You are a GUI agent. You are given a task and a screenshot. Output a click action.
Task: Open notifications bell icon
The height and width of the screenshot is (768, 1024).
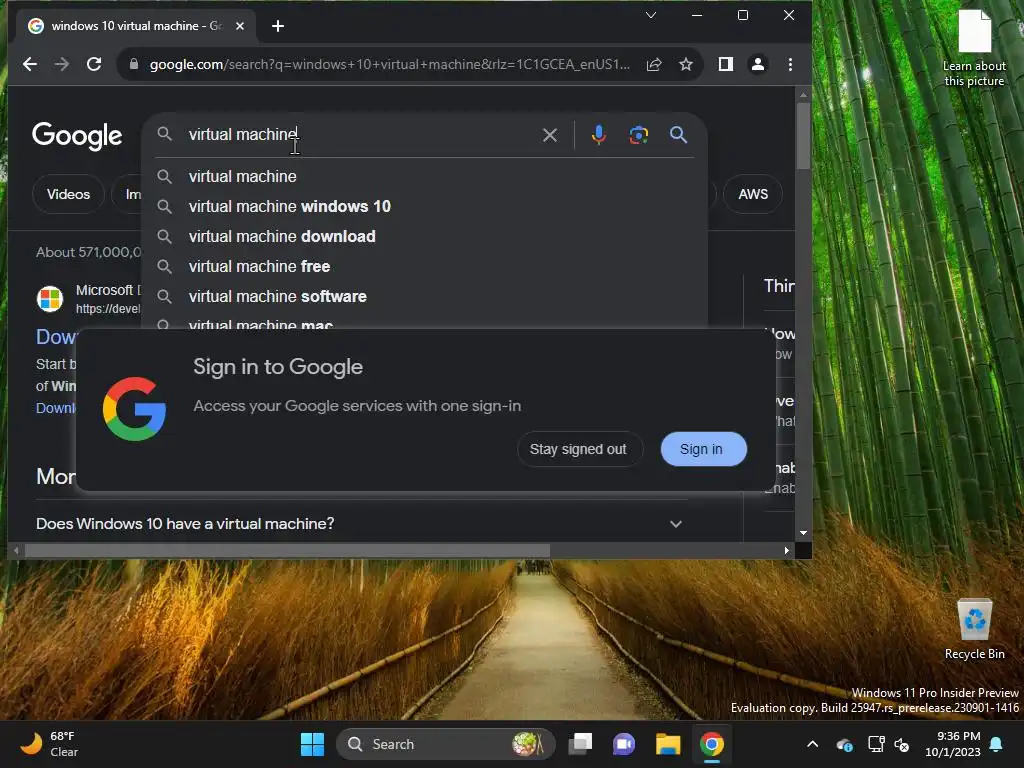coord(997,744)
